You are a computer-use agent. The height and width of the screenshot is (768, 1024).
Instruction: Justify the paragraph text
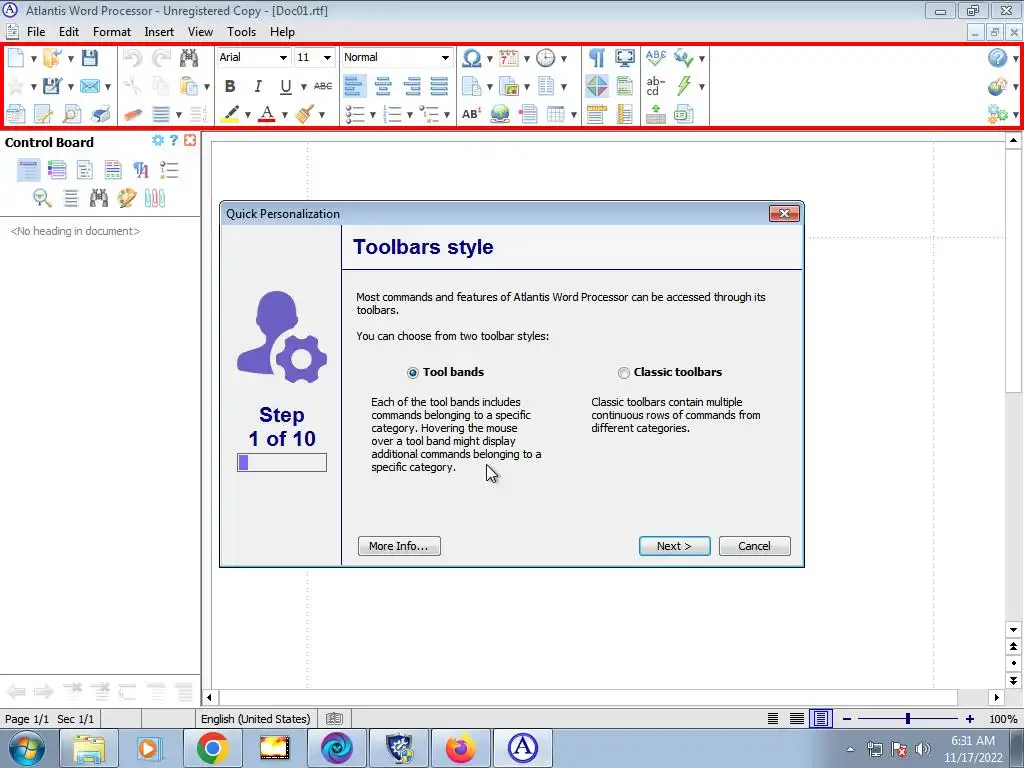point(440,86)
